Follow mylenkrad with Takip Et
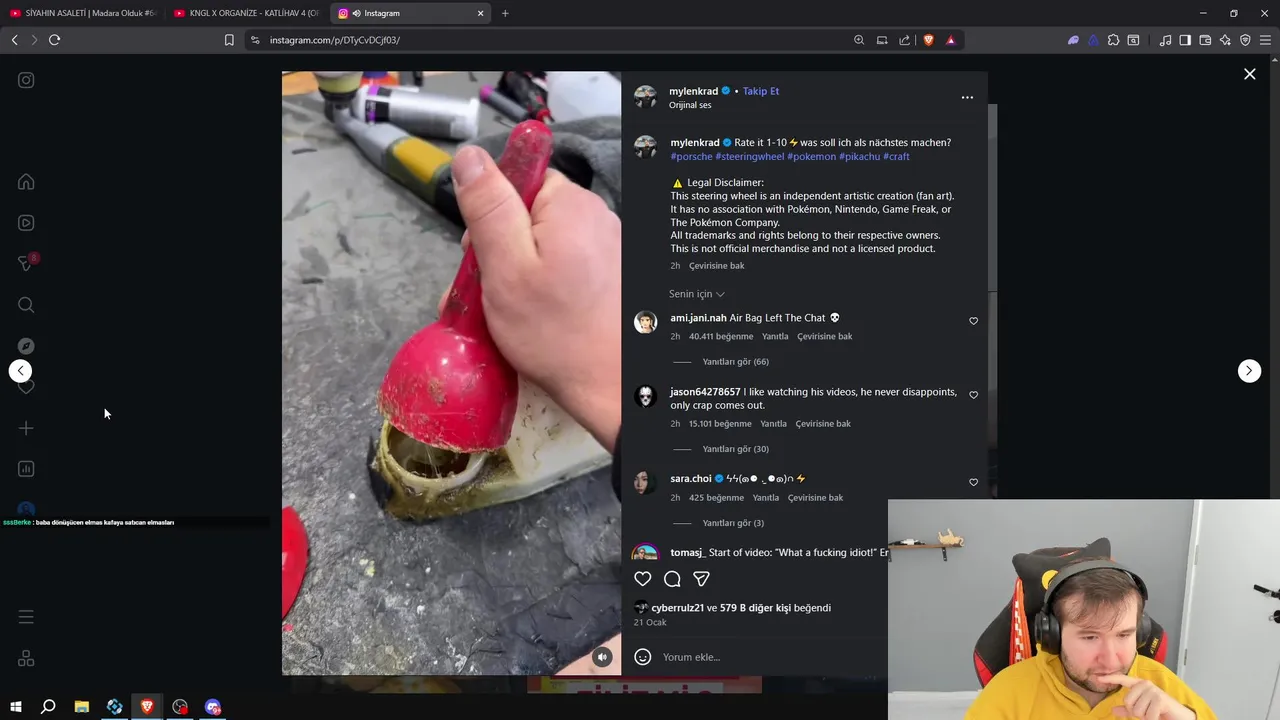1280x720 pixels. tap(761, 91)
